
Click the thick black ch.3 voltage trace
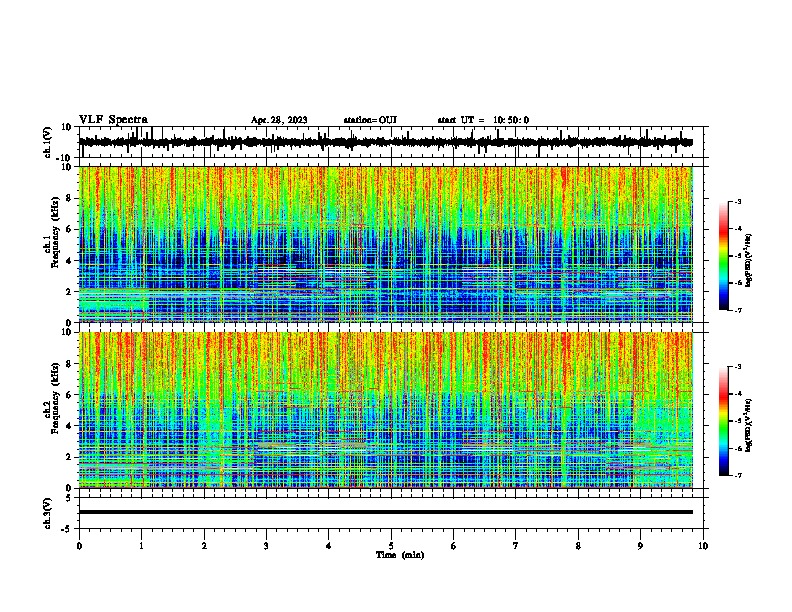[x=386, y=512]
